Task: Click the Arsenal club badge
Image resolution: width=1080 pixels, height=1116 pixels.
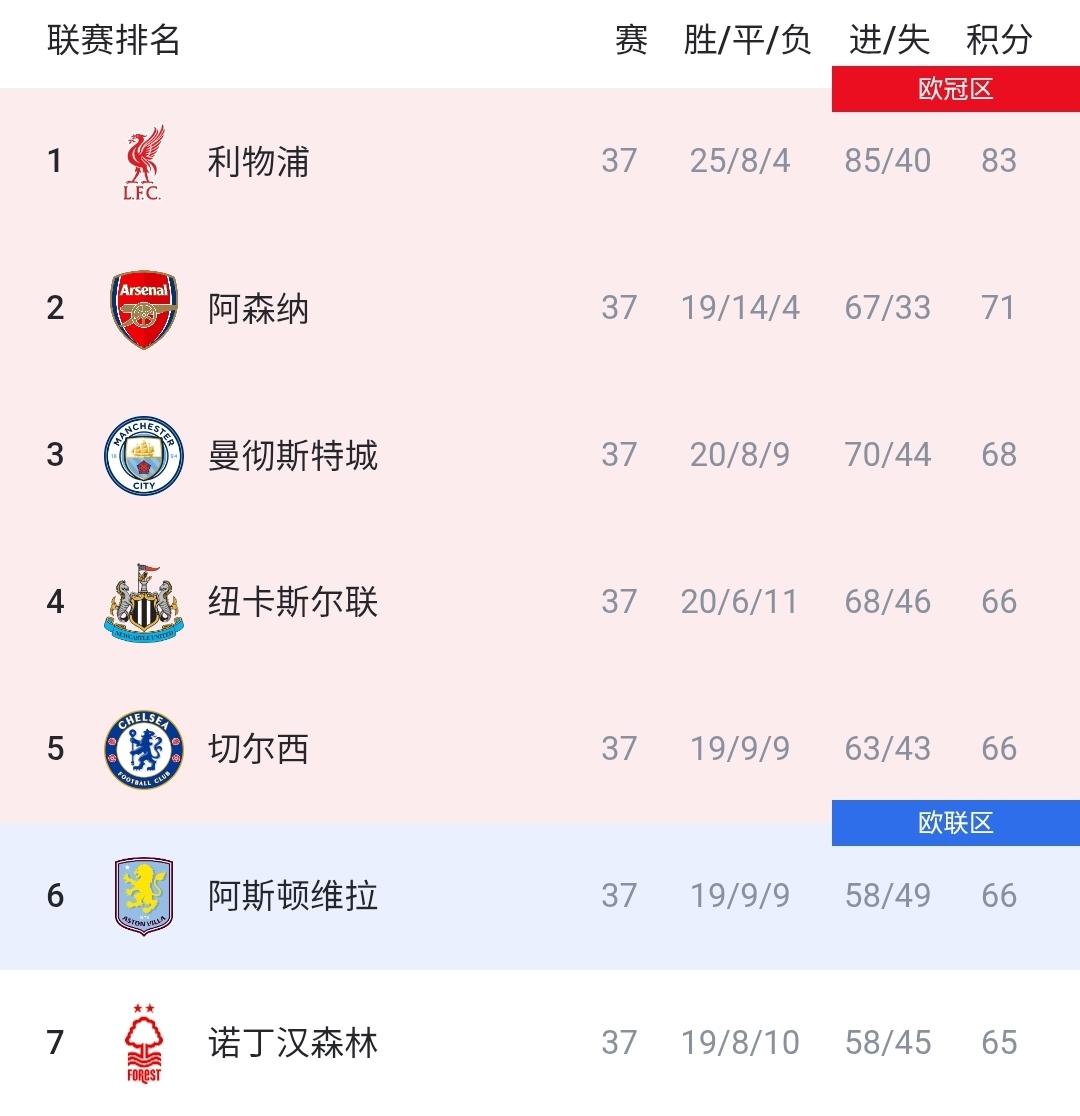Action: pyautogui.click(x=144, y=309)
